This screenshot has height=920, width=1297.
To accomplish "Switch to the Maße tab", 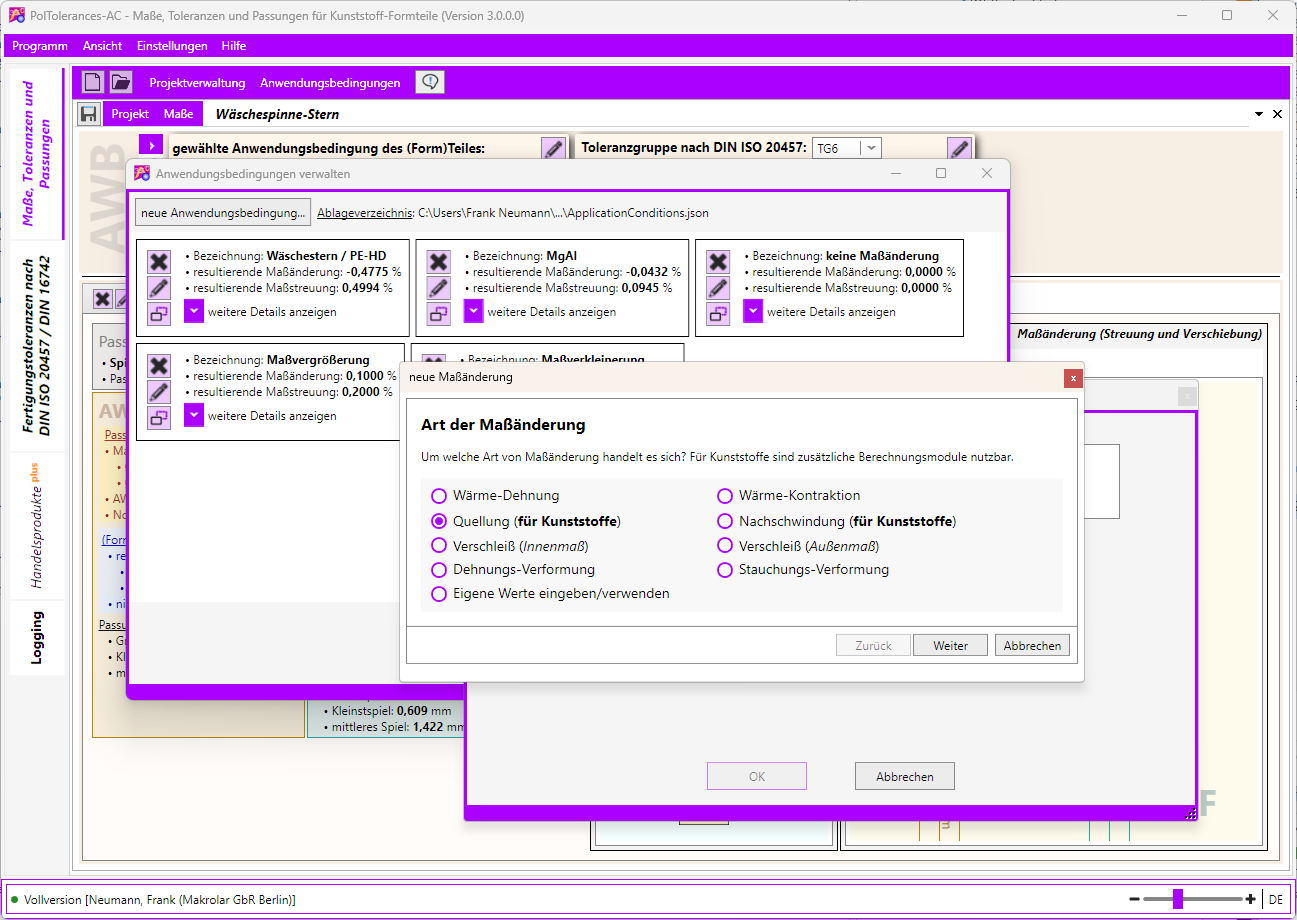I will (178, 114).
